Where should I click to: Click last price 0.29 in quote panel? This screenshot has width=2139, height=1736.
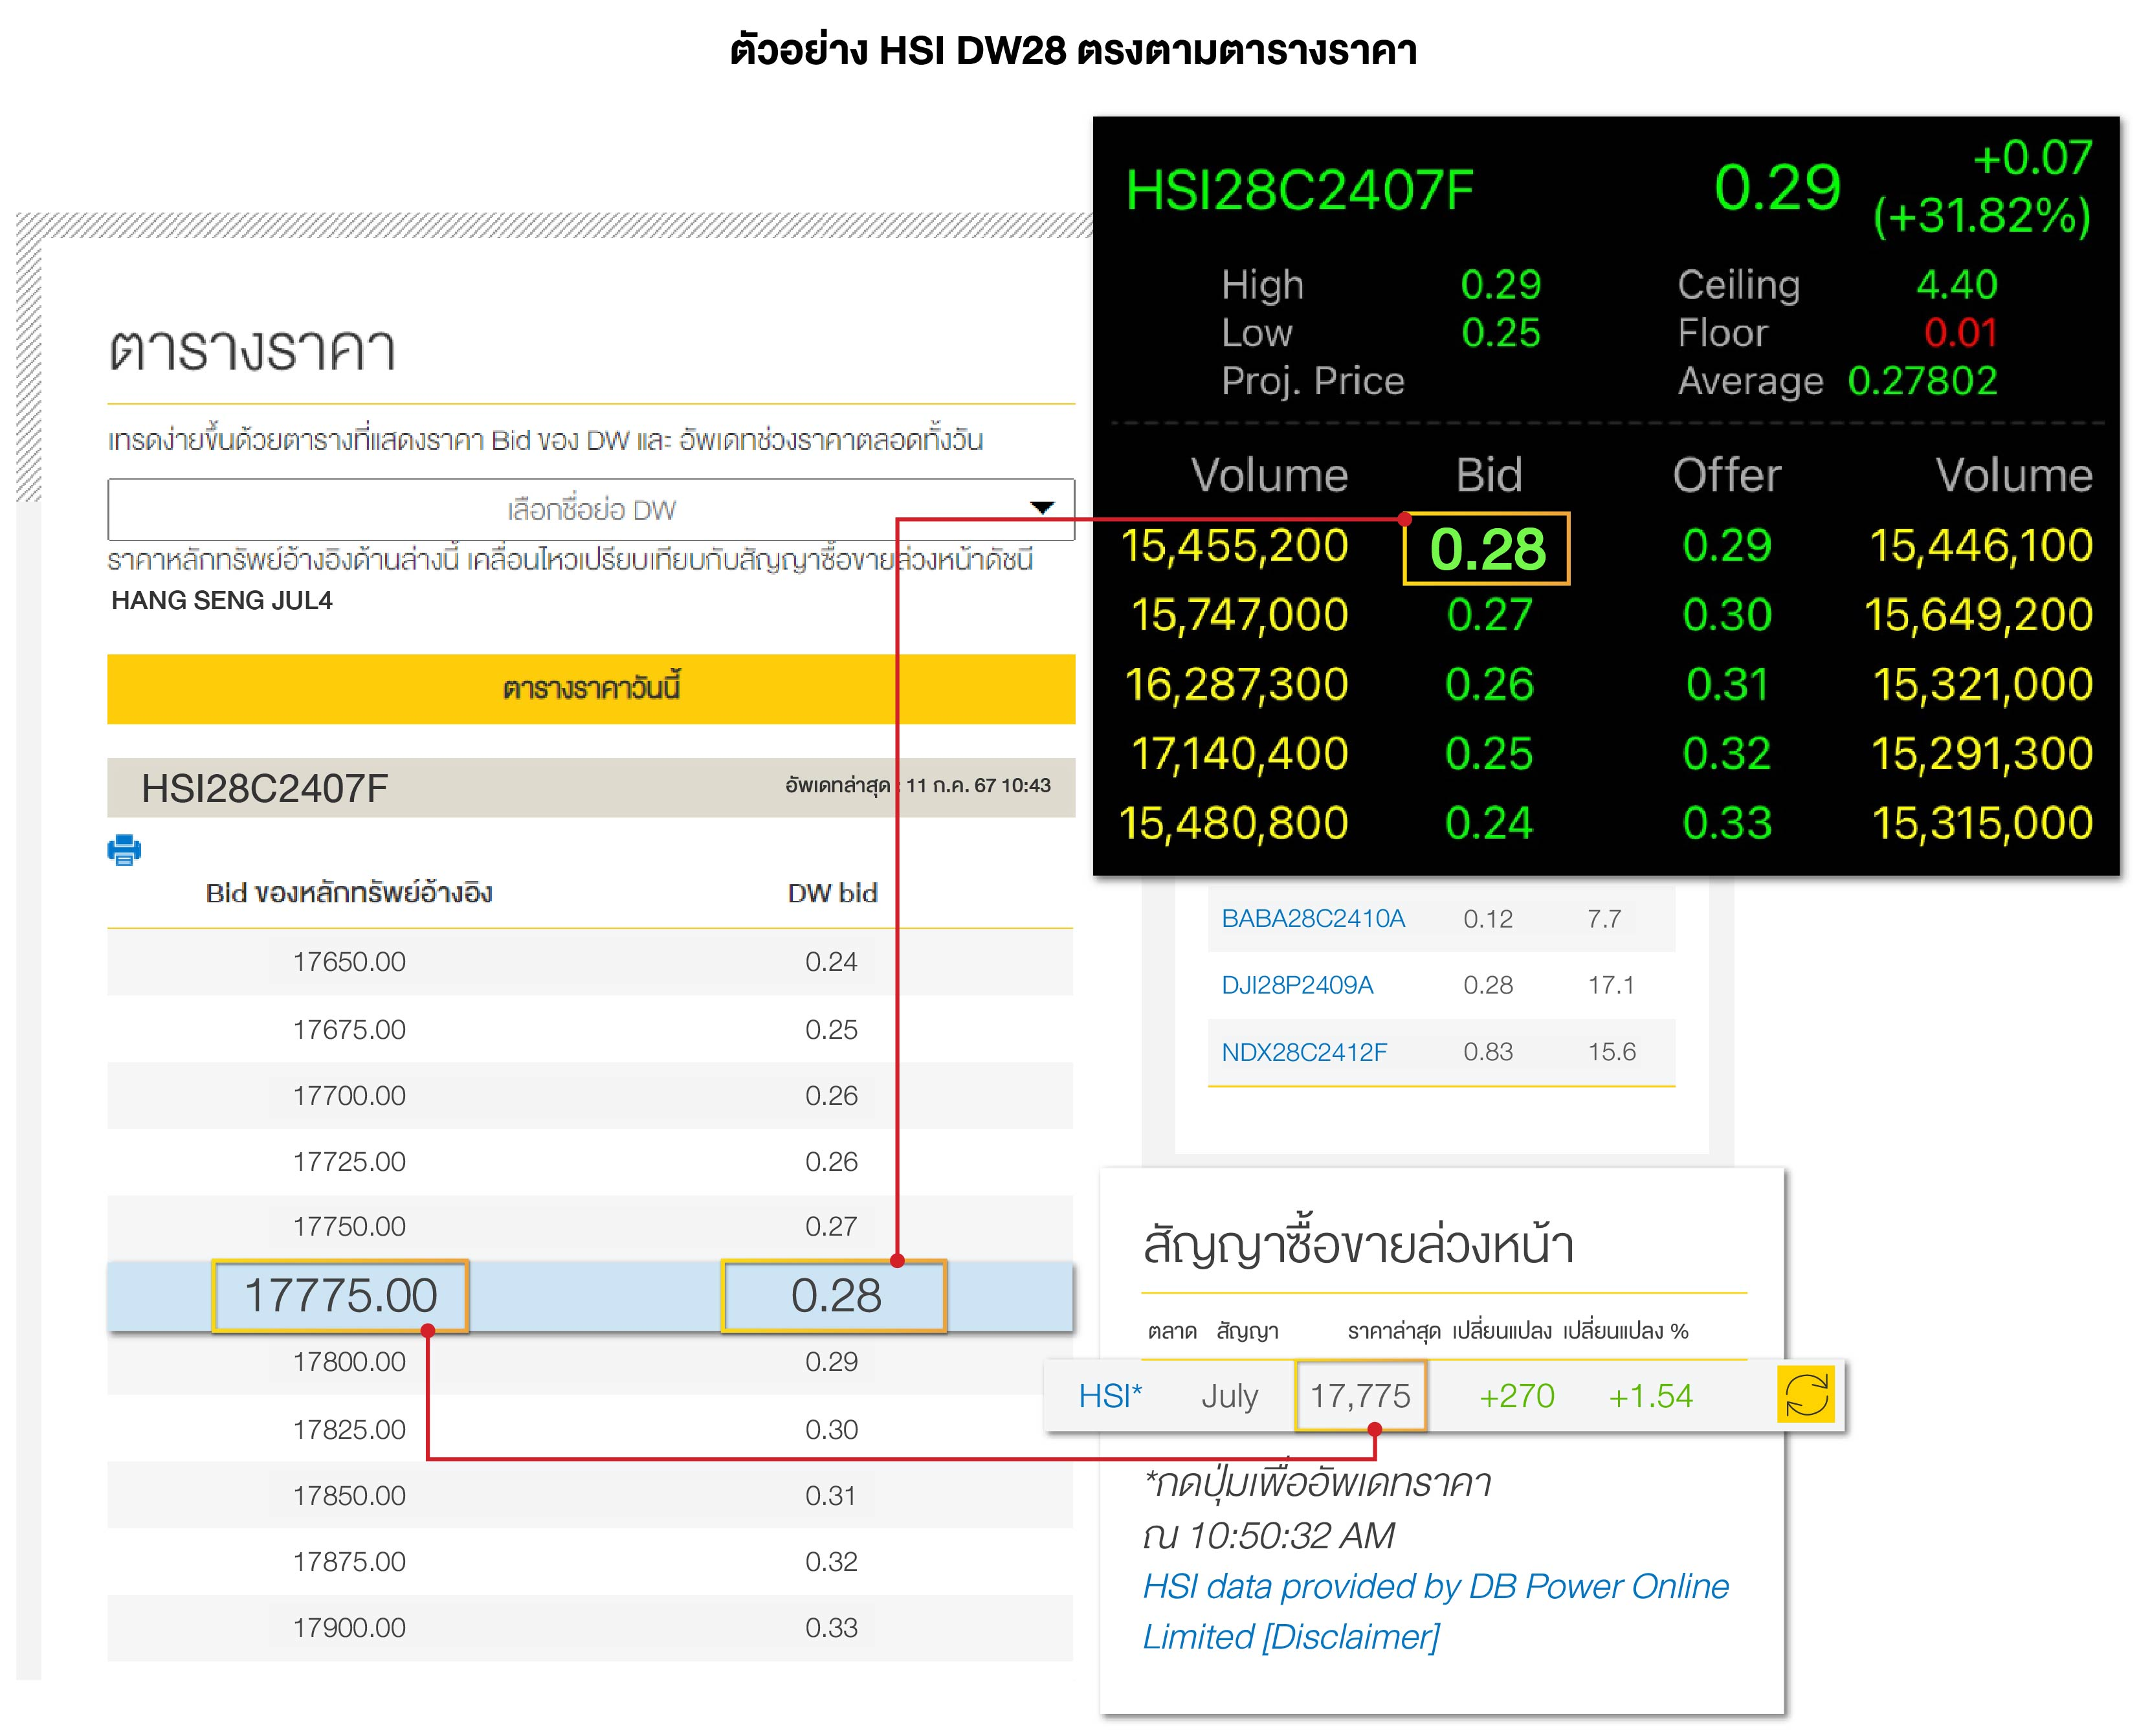point(1777,187)
